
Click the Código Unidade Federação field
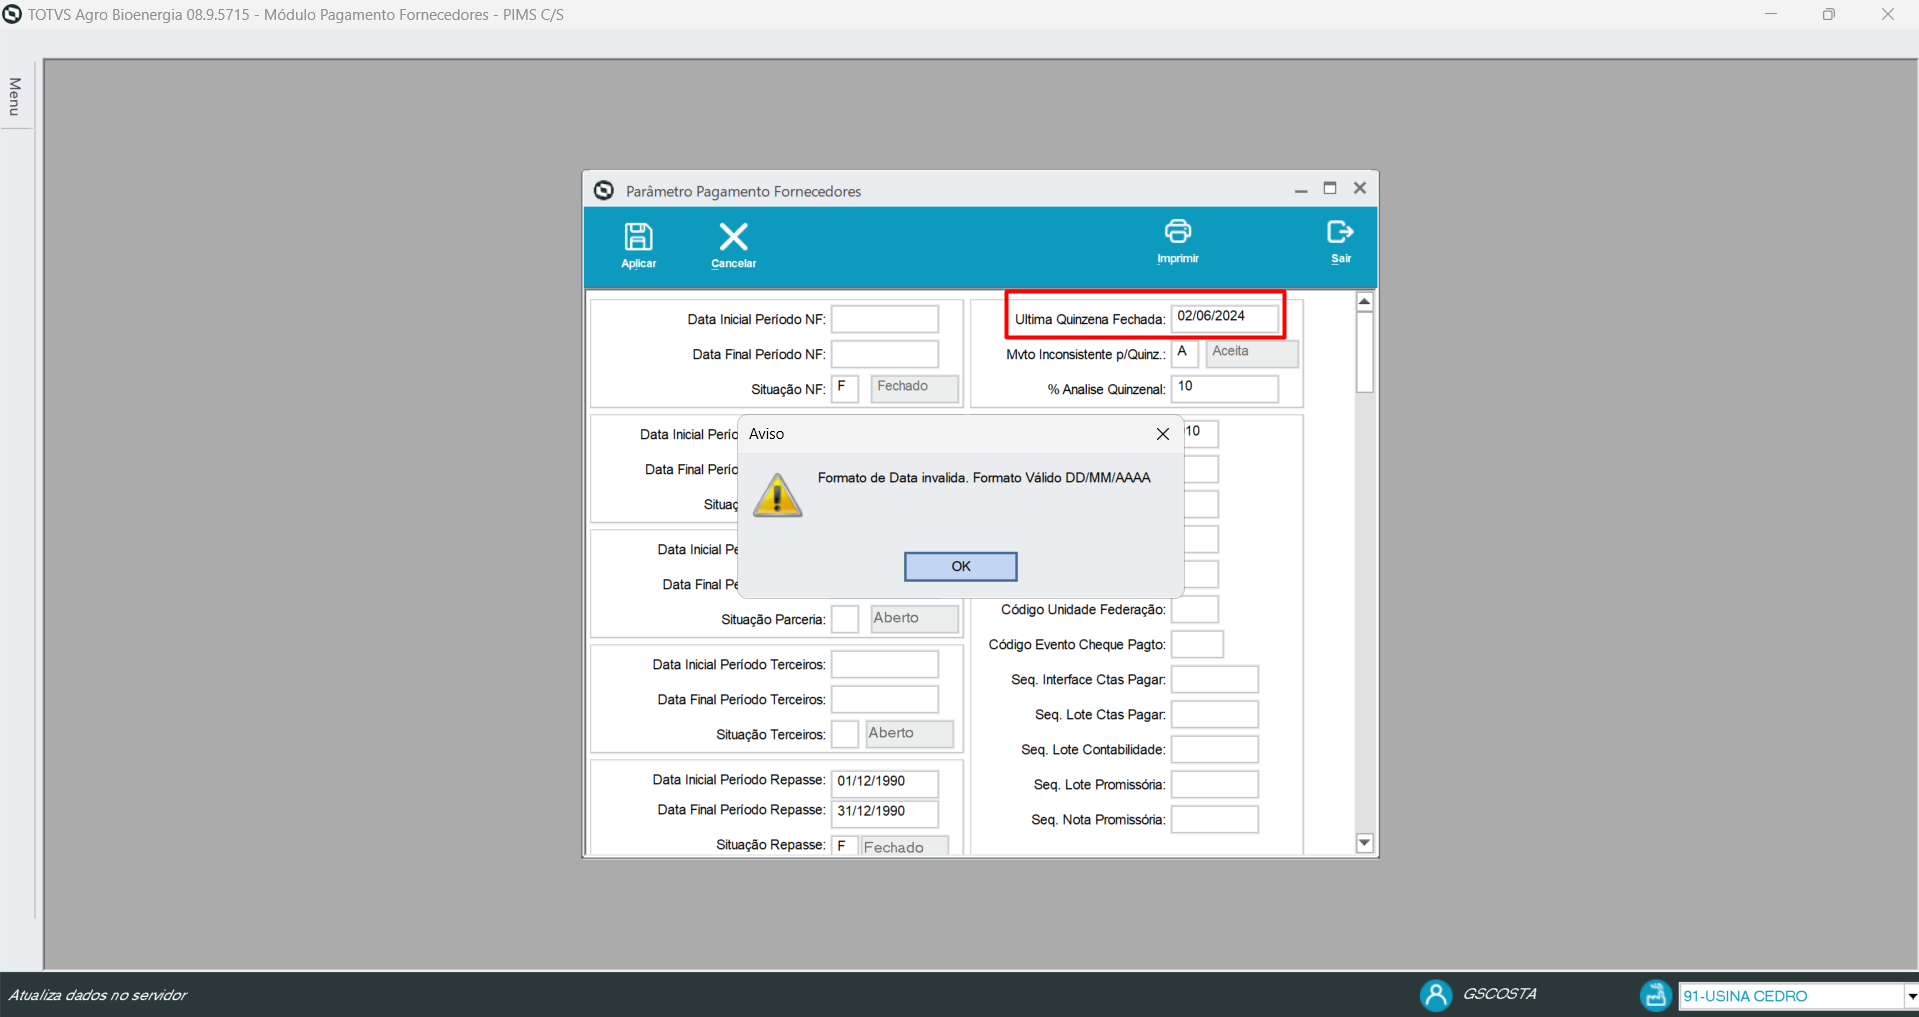[1195, 609]
